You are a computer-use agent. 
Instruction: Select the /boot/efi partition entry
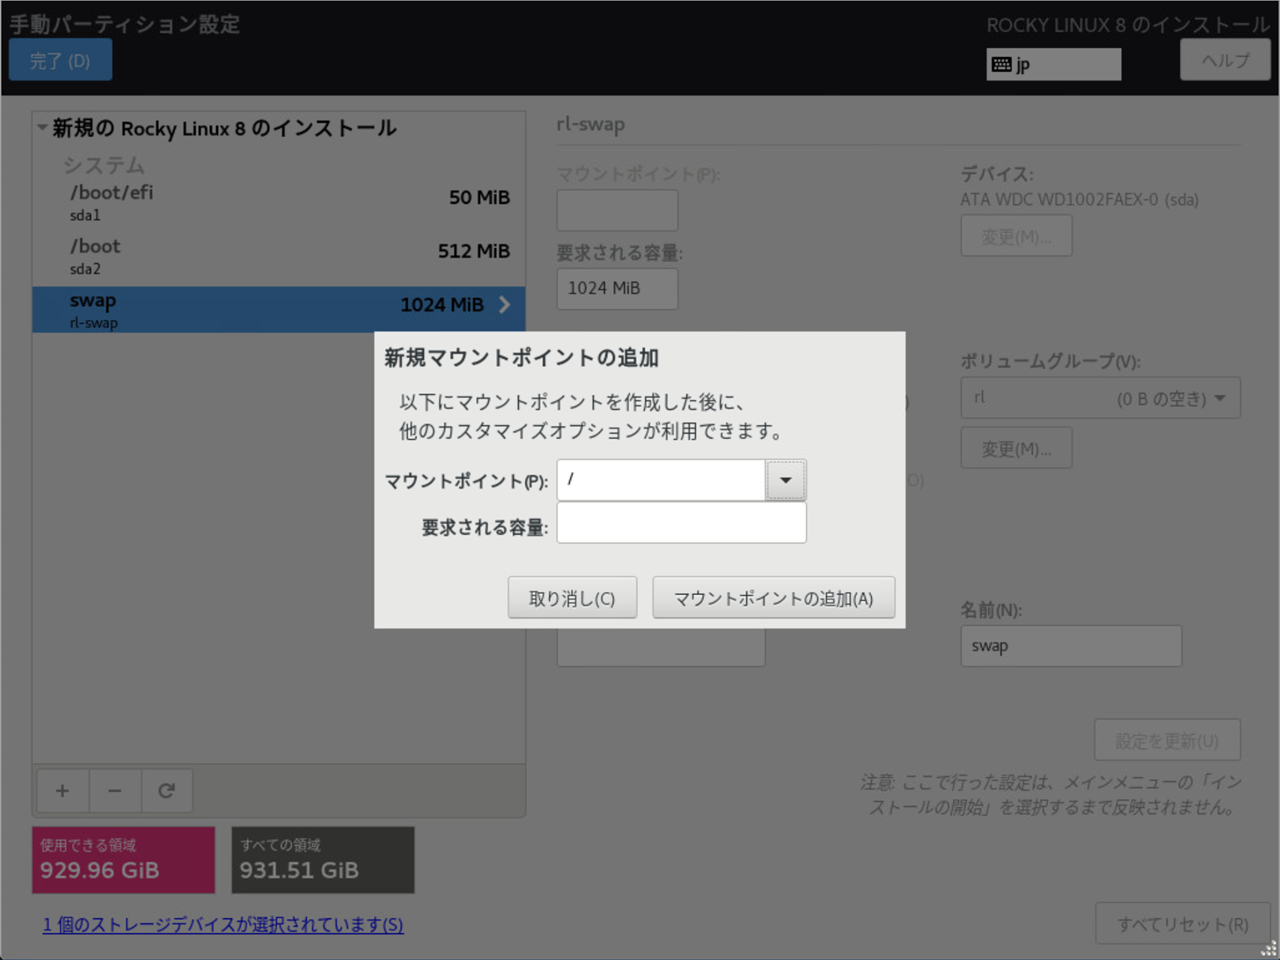(279, 202)
